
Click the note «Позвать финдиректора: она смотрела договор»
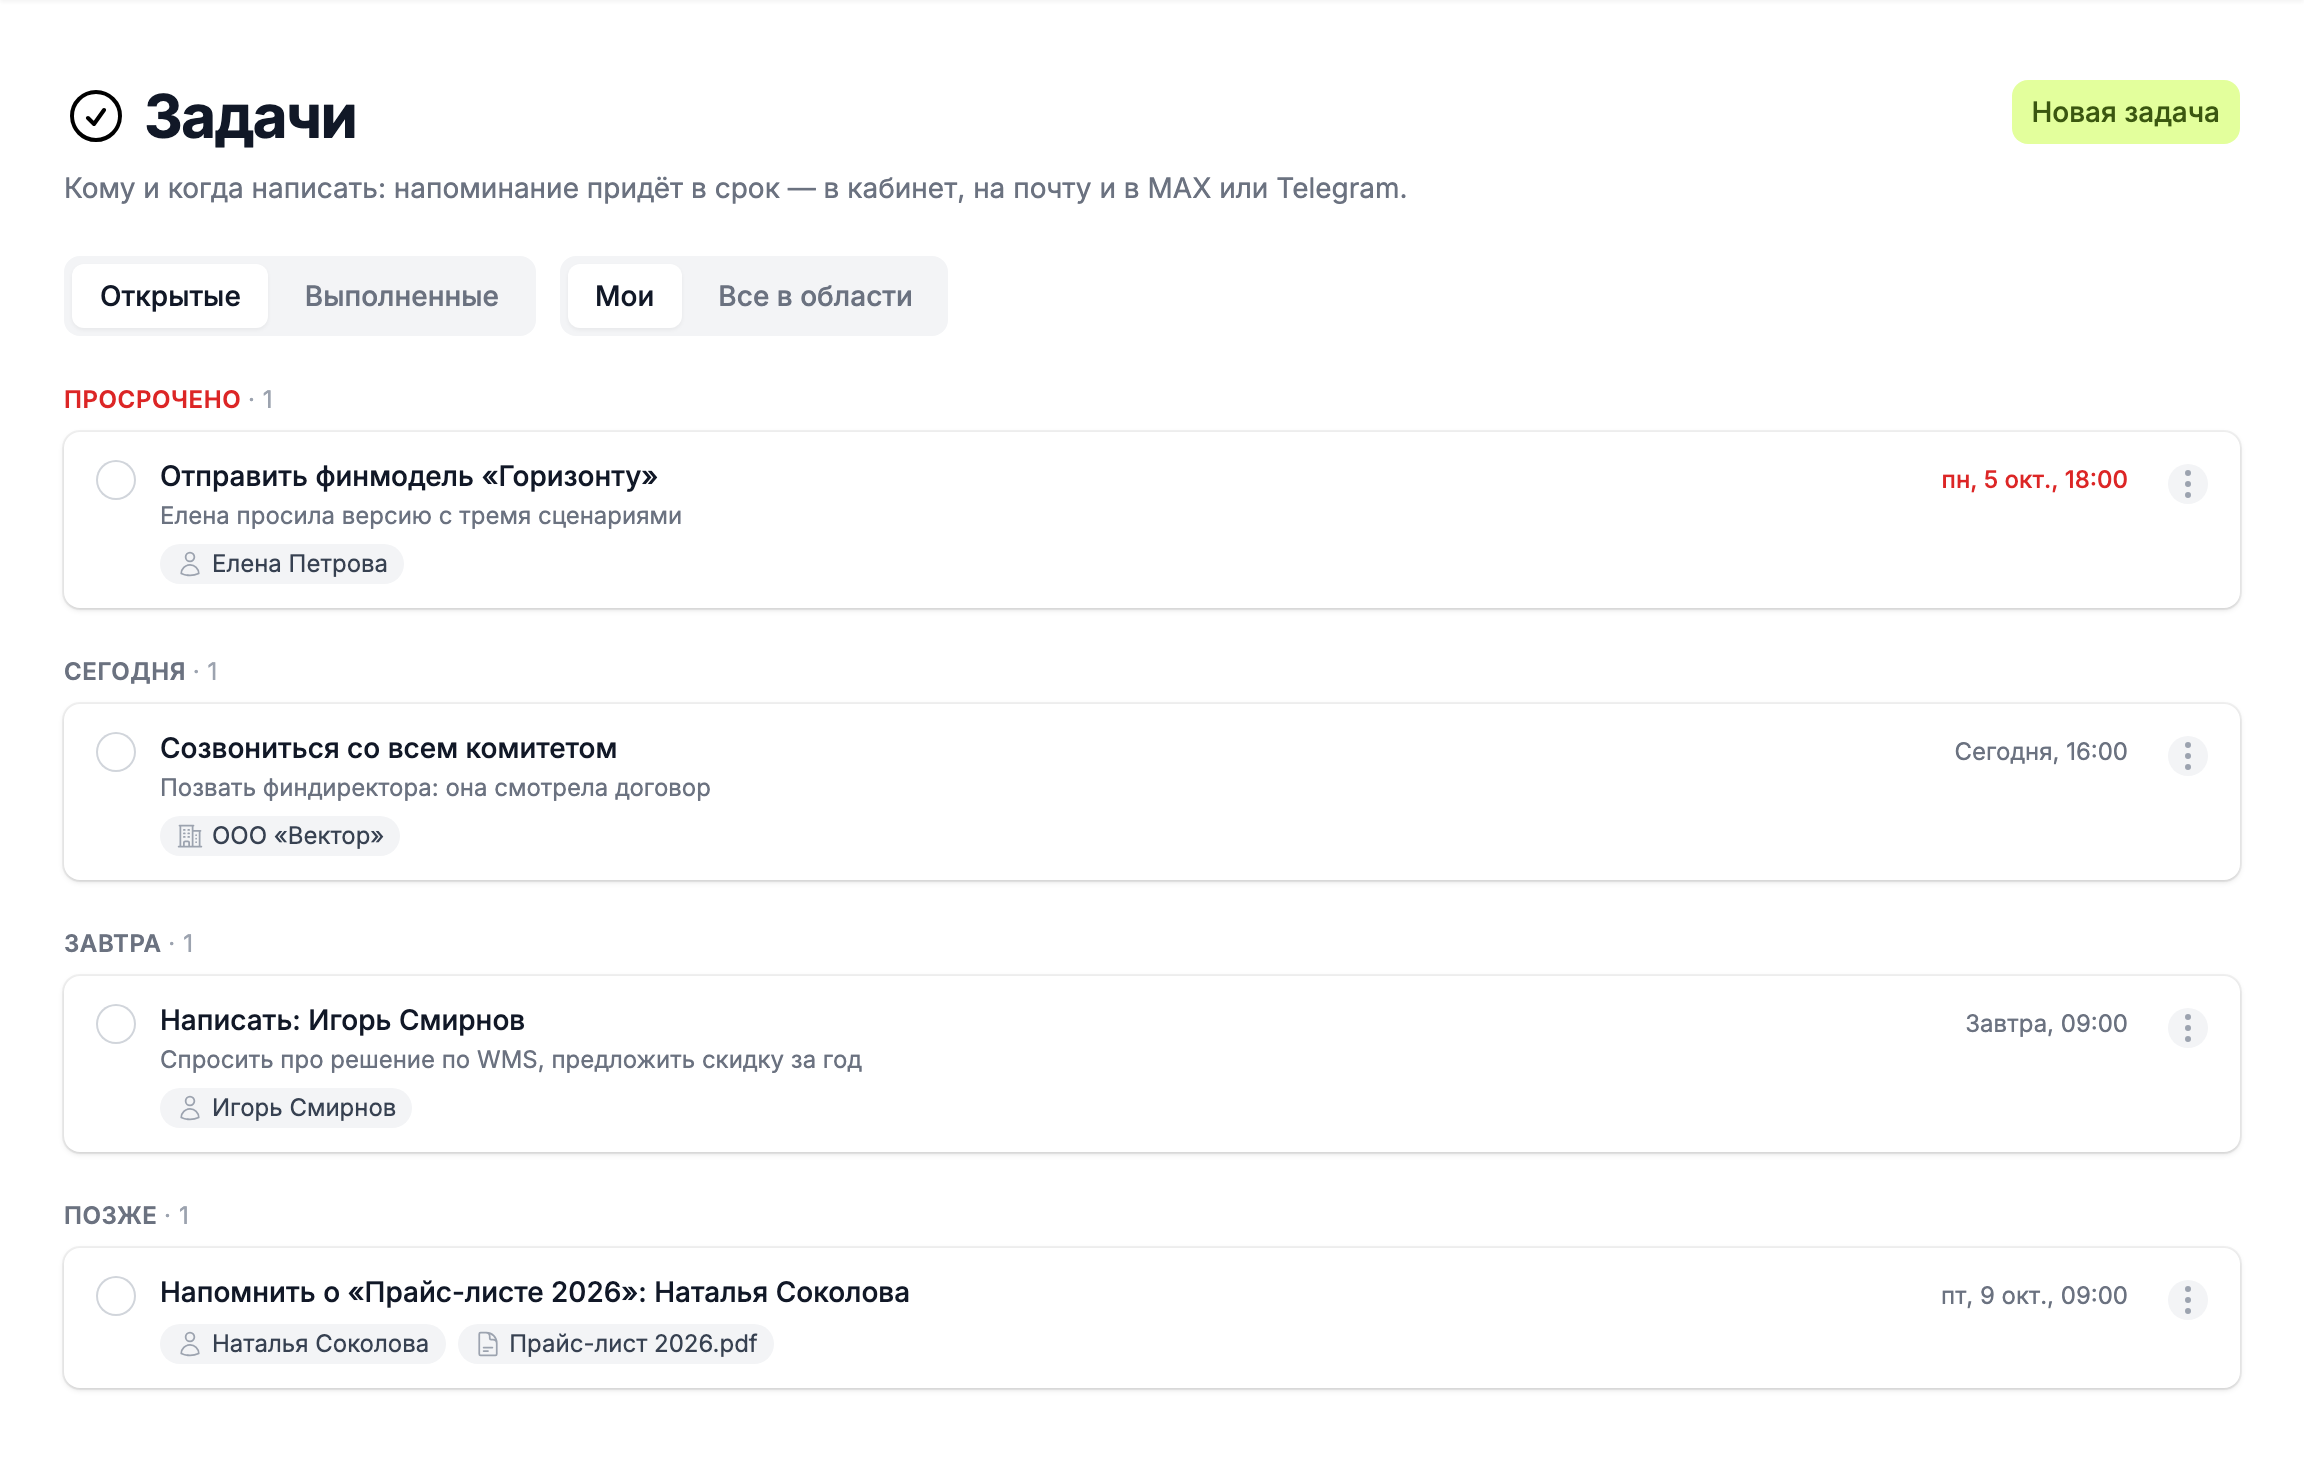click(435, 788)
